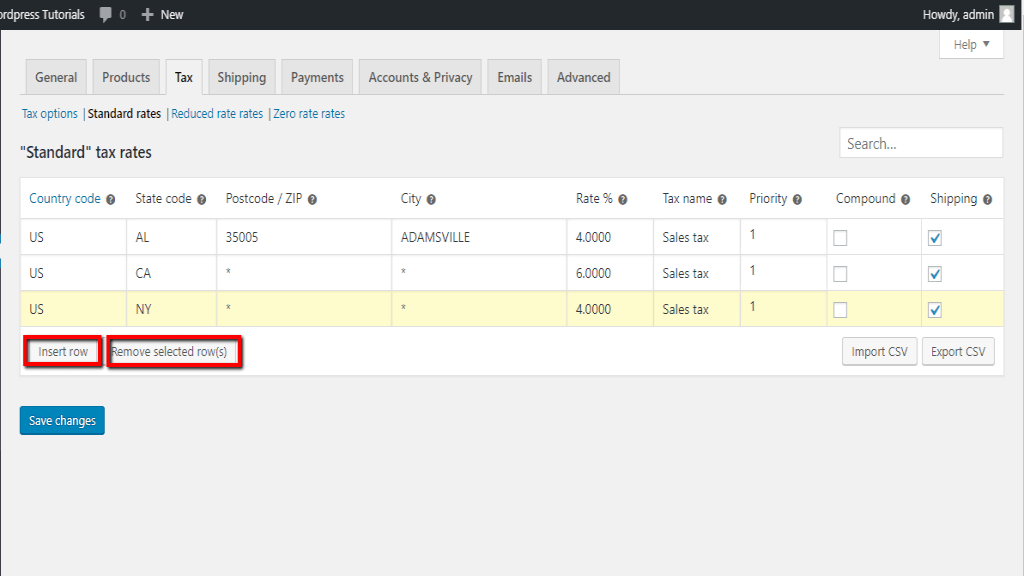
Task: Click help icon next to Country code
Action: (111, 200)
